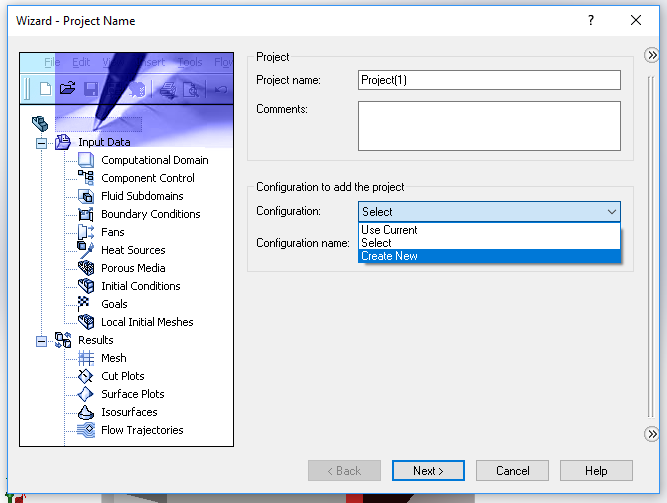
Task: Collapse the Input Data tree node
Action: (42, 142)
